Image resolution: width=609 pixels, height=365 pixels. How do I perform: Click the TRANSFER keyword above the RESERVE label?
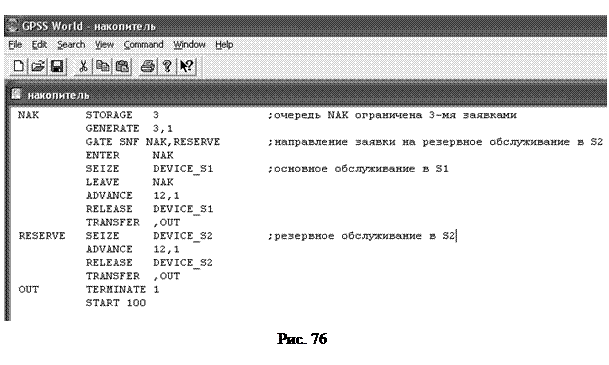pyautogui.click(x=113, y=222)
